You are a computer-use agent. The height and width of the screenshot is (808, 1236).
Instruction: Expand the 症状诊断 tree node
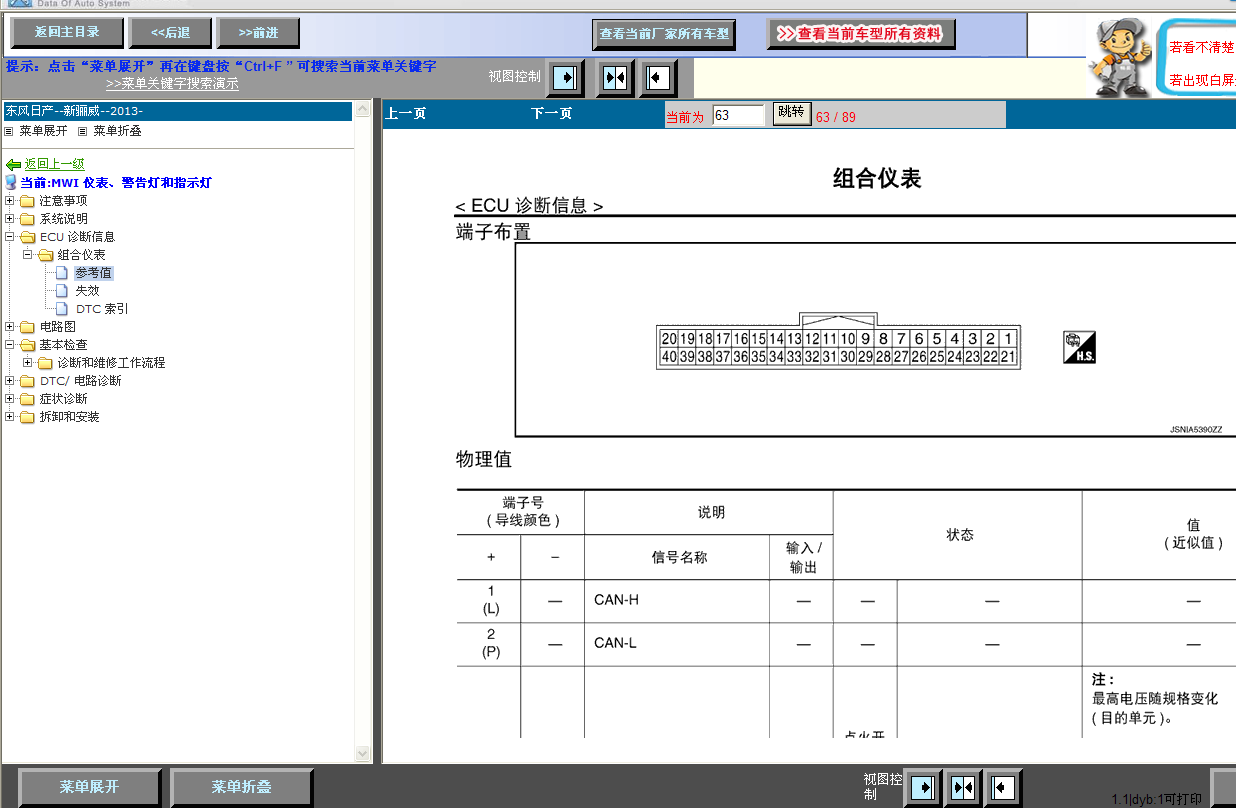(x=10, y=399)
